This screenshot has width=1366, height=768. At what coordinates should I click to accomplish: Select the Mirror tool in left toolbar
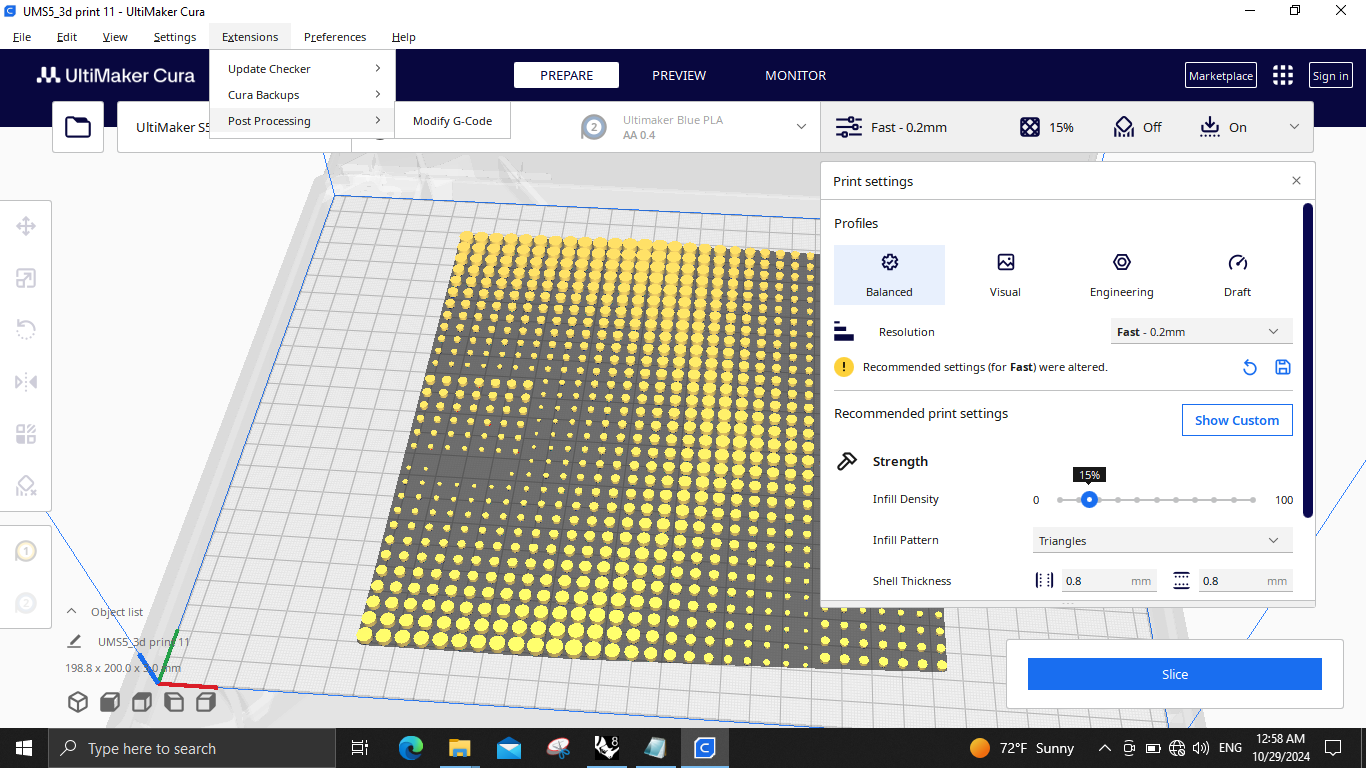pos(26,382)
